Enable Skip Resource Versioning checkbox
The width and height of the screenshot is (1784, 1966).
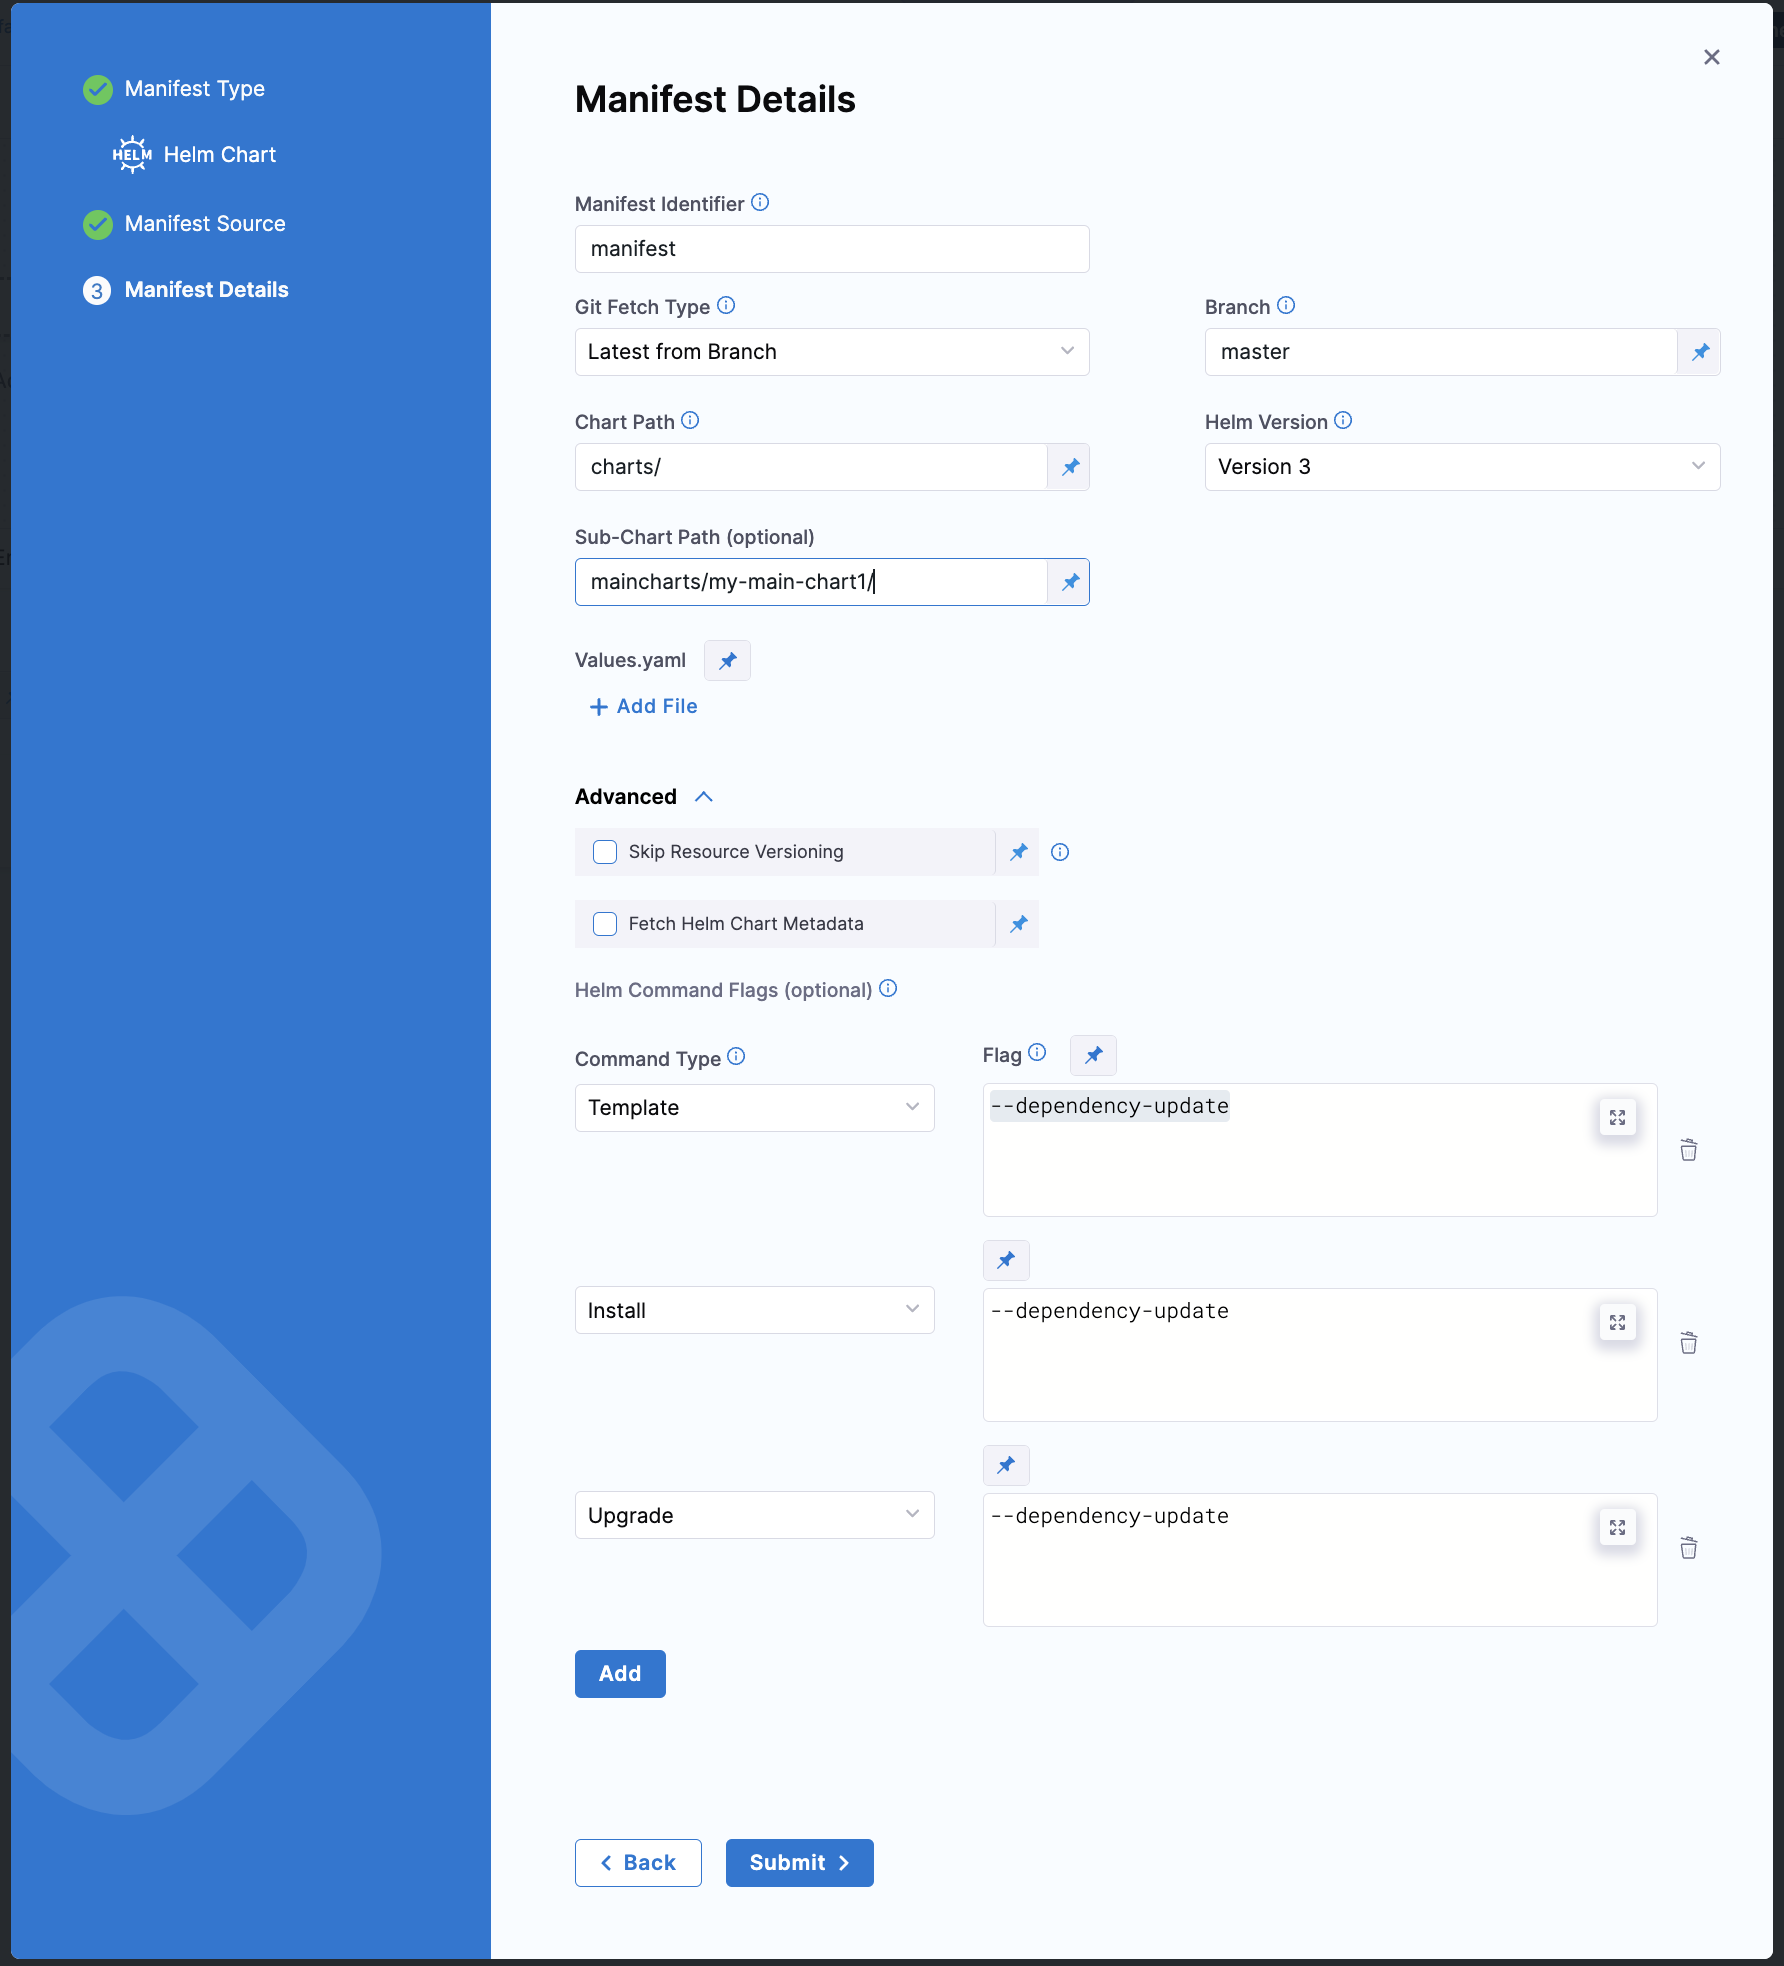tap(605, 852)
